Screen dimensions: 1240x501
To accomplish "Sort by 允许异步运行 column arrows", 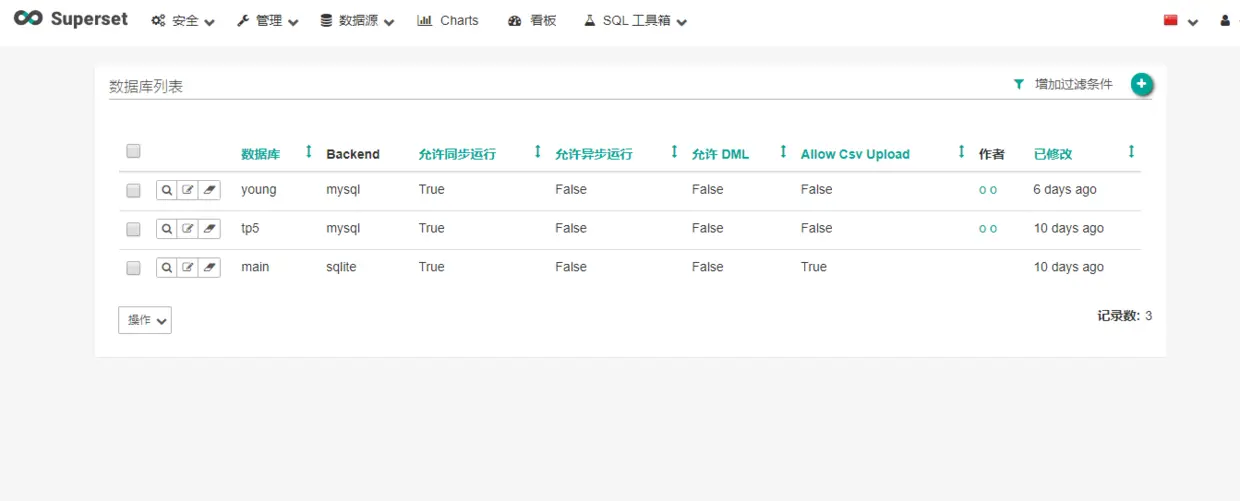I will coord(674,152).
